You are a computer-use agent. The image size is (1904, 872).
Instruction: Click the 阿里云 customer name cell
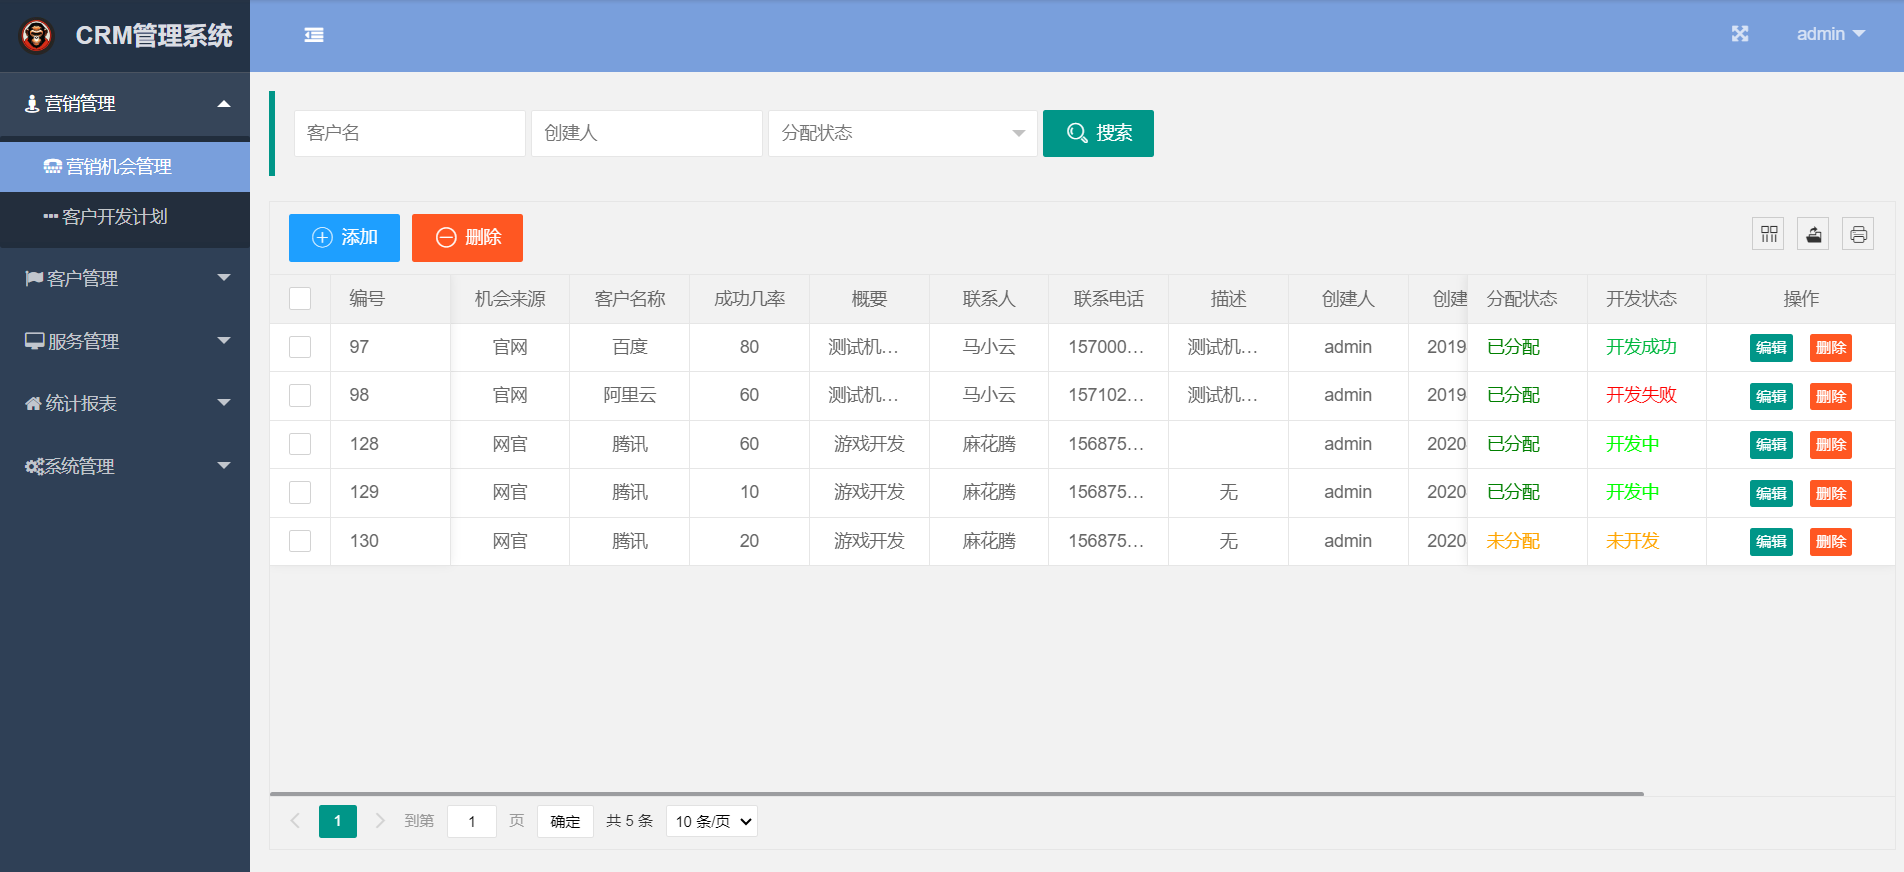(x=630, y=395)
